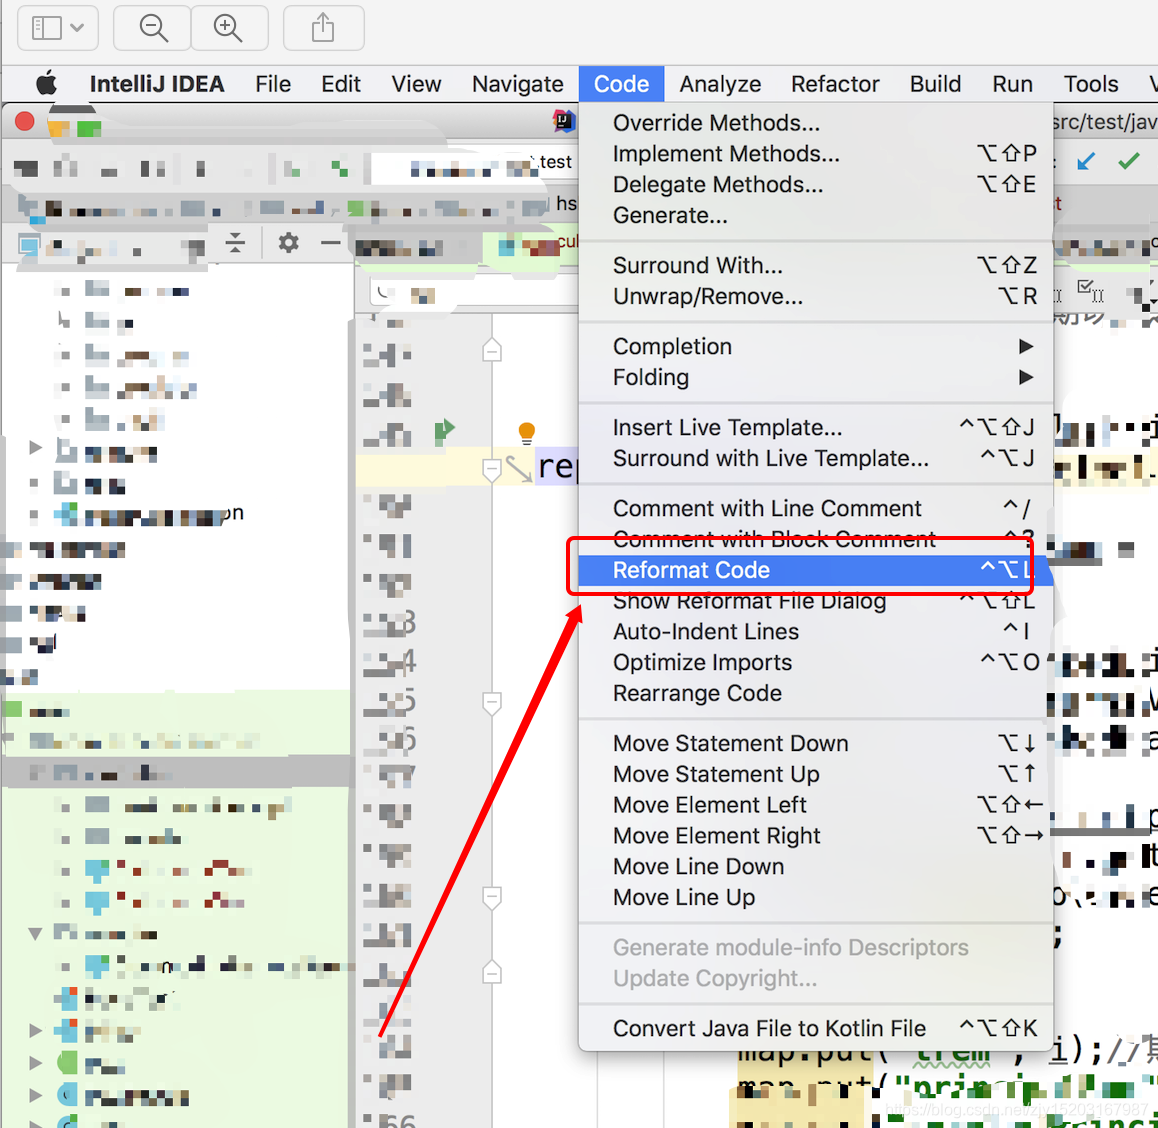This screenshot has width=1158, height=1128.
Task: Open the Run menu
Action: (1012, 83)
